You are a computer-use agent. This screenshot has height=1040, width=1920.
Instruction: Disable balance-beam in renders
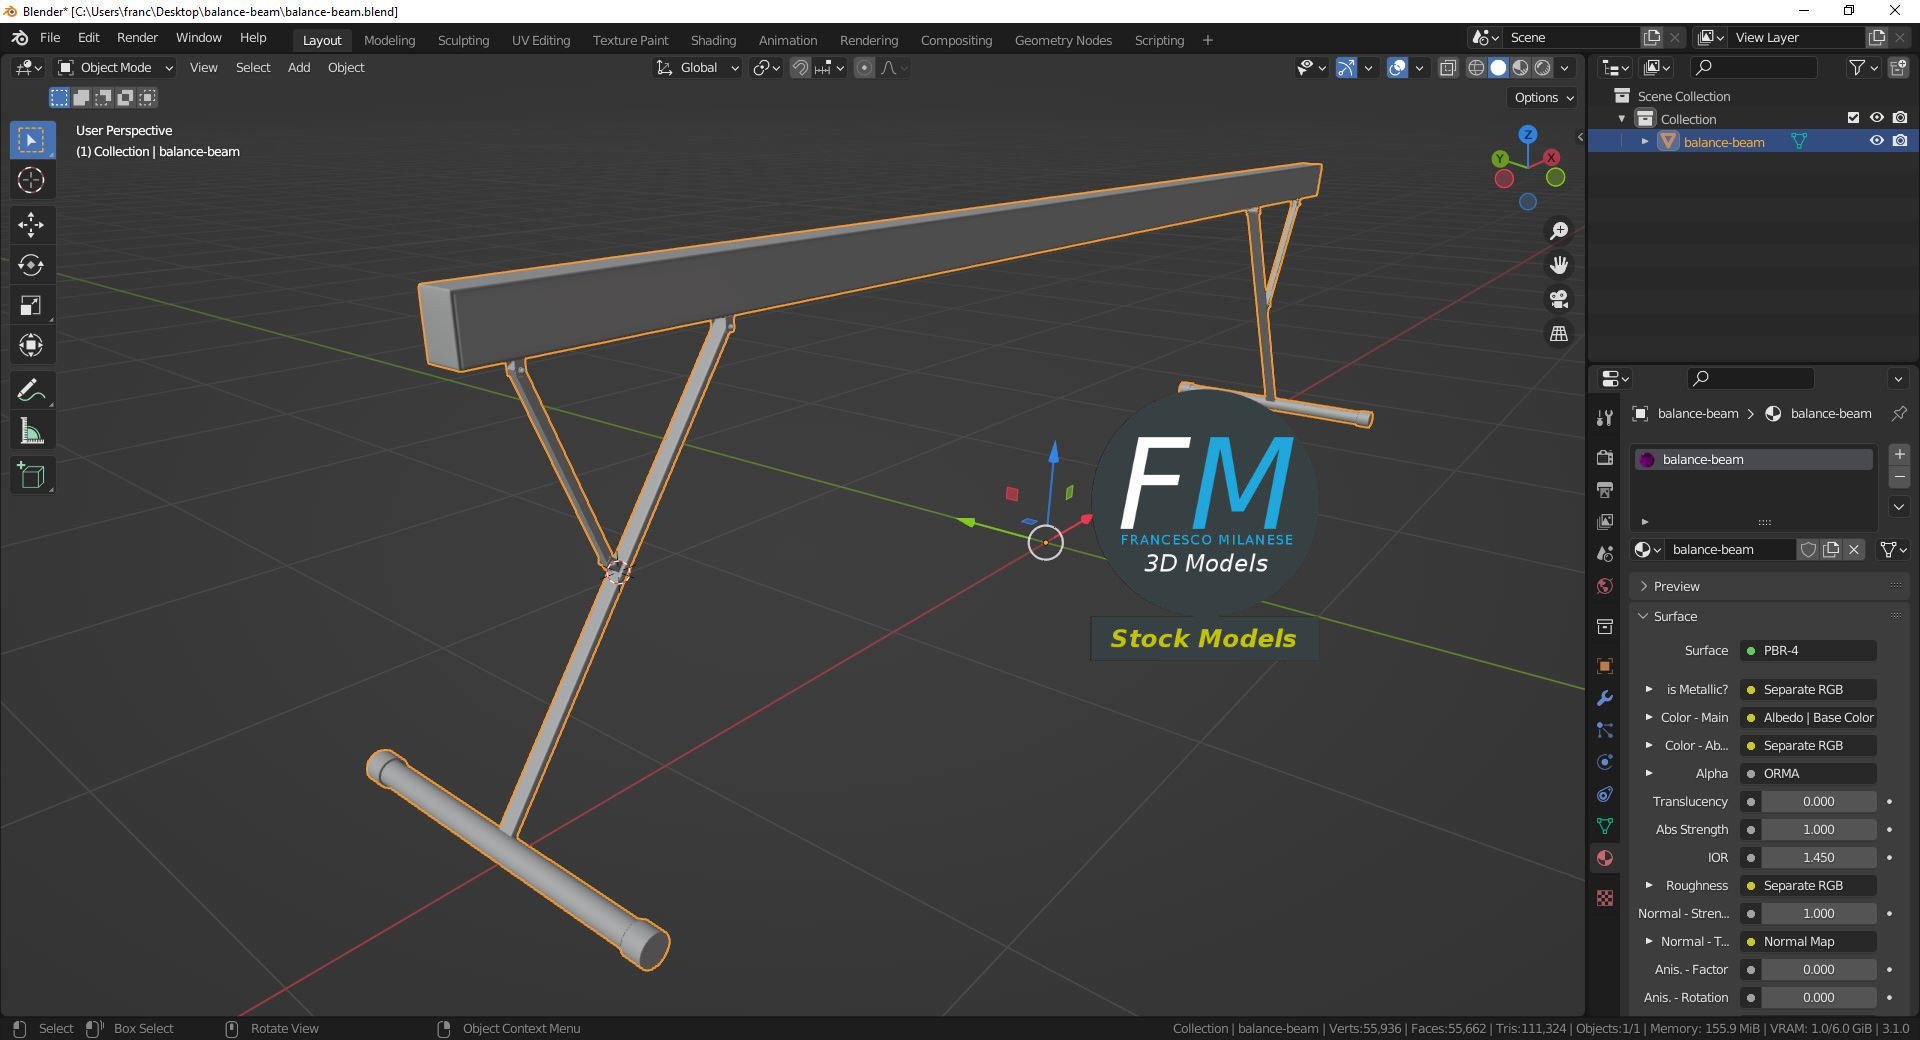click(x=1900, y=141)
